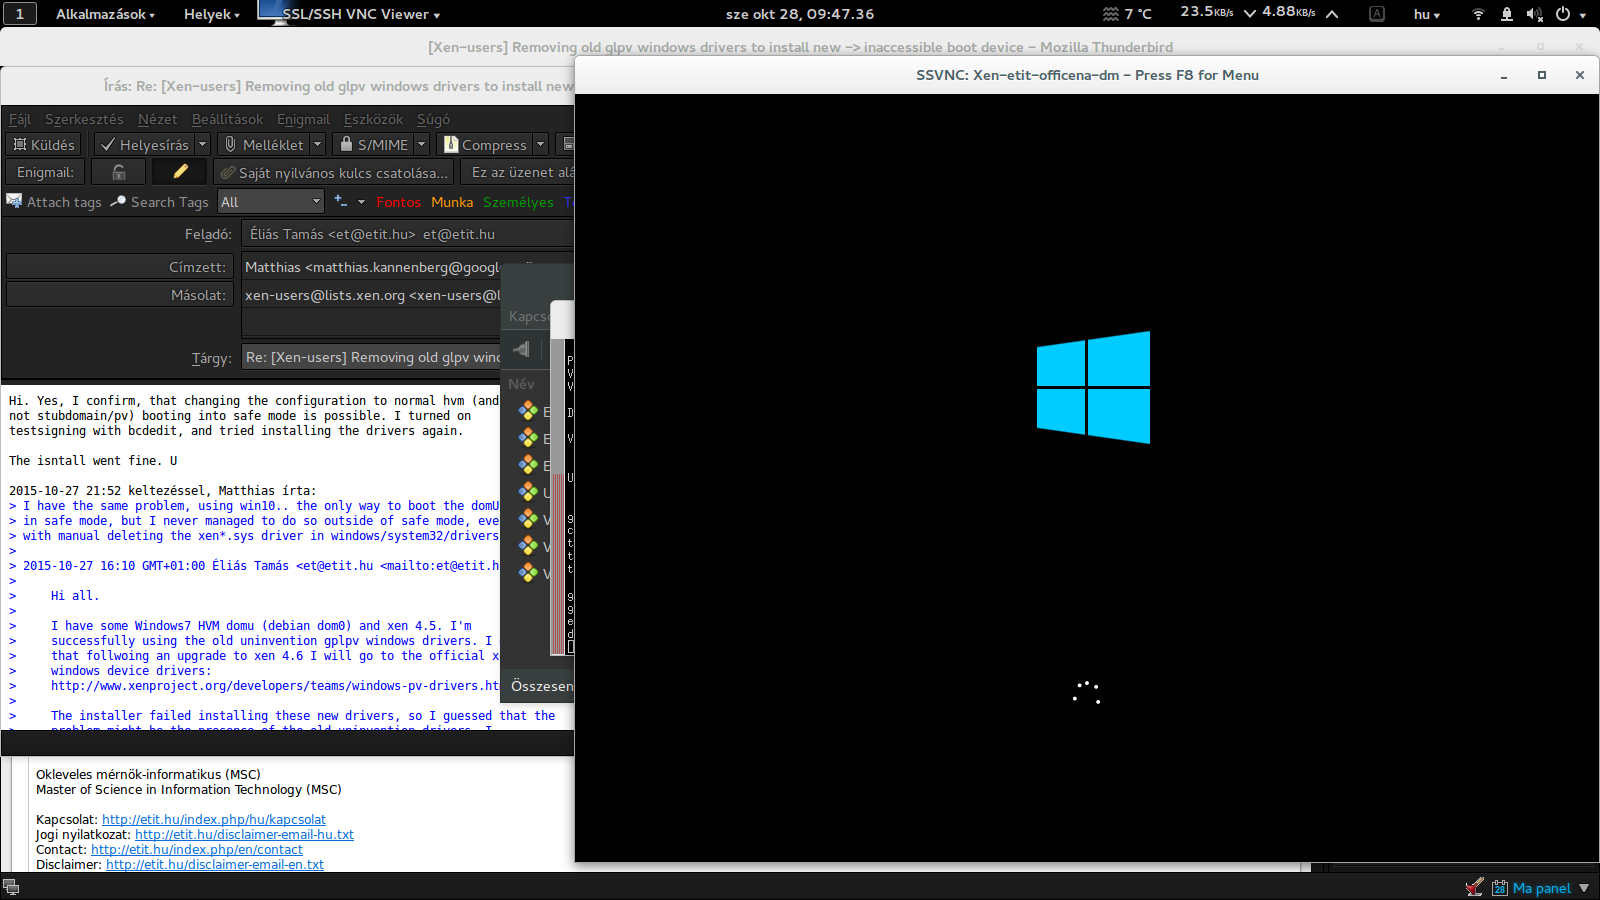Expand the Címzett recipient type selector
The width and height of the screenshot is (1600, 900).
(x=119, y=267)
